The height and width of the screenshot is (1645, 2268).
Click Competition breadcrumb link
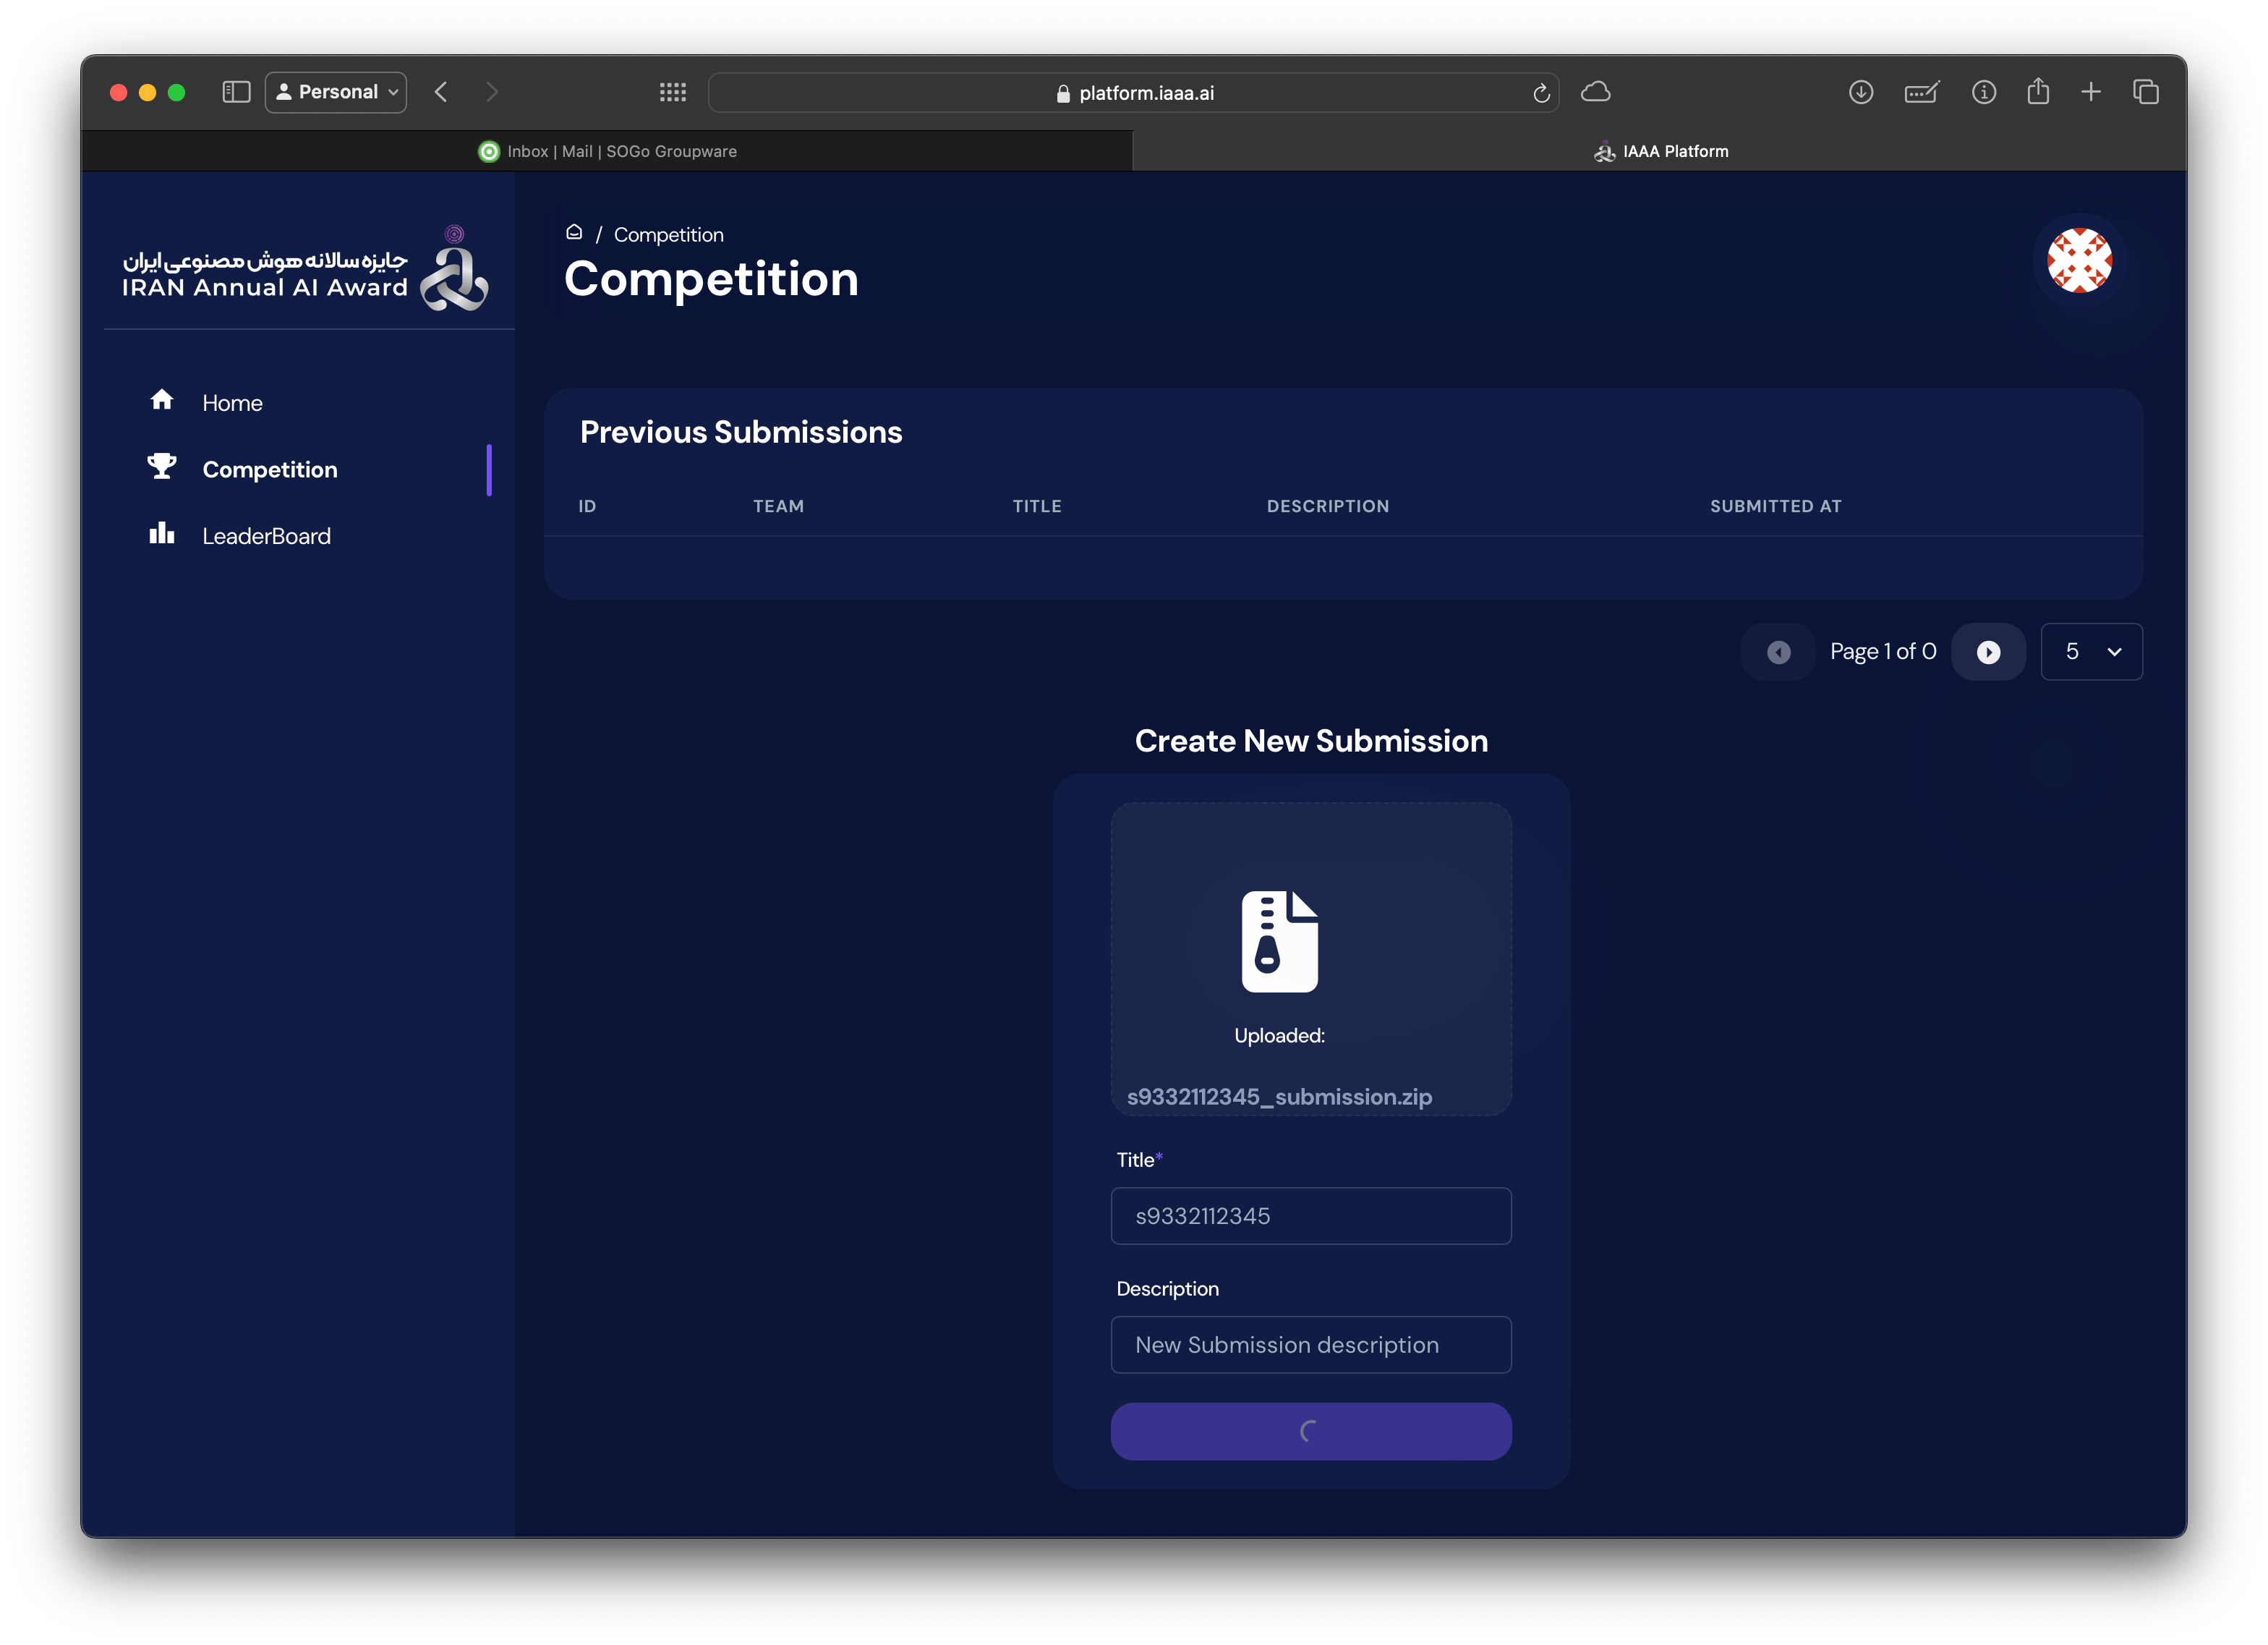(668, 235)
